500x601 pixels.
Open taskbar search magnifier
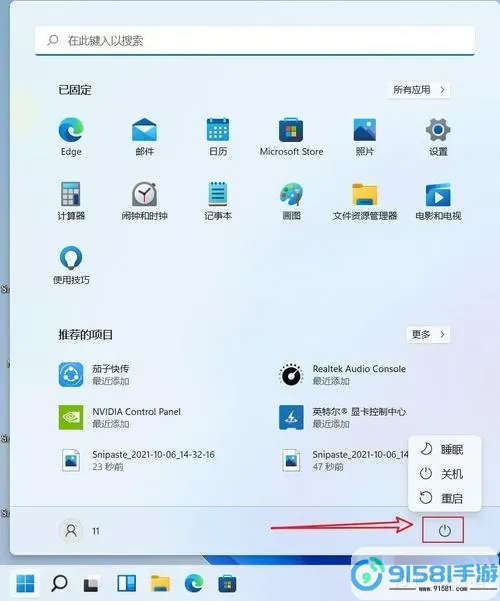(x=59, y=584)
